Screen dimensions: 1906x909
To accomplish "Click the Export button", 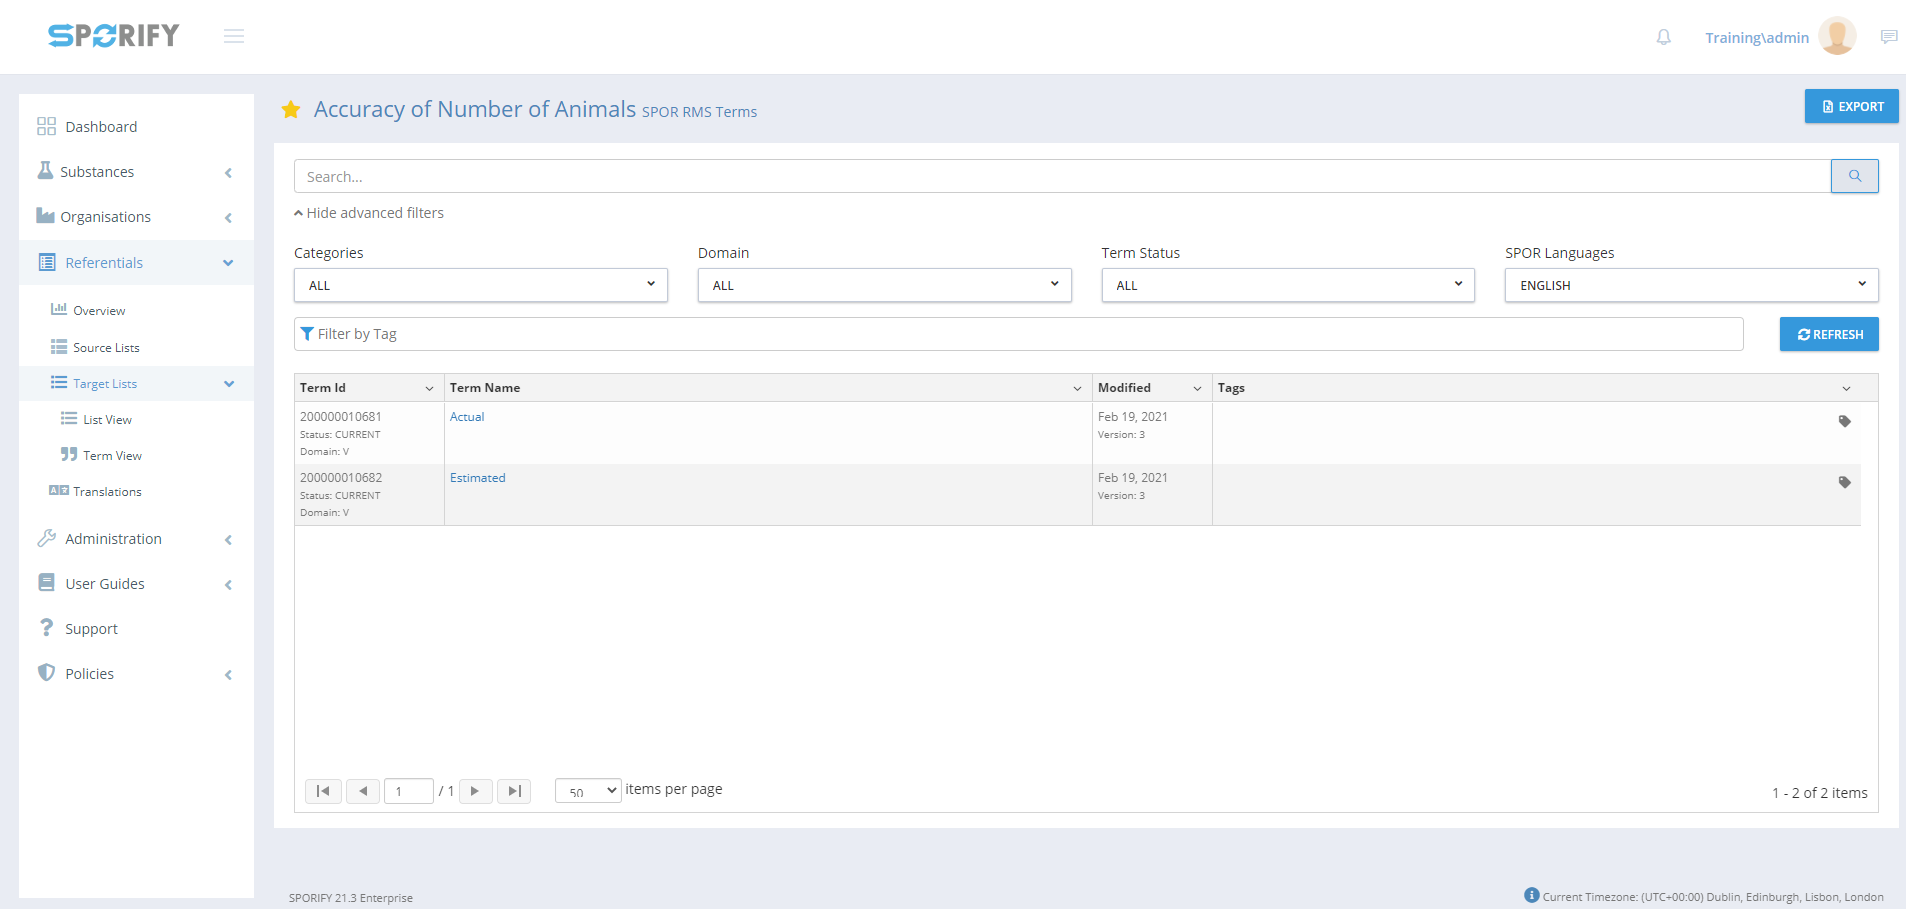I will click(1851, 107).
